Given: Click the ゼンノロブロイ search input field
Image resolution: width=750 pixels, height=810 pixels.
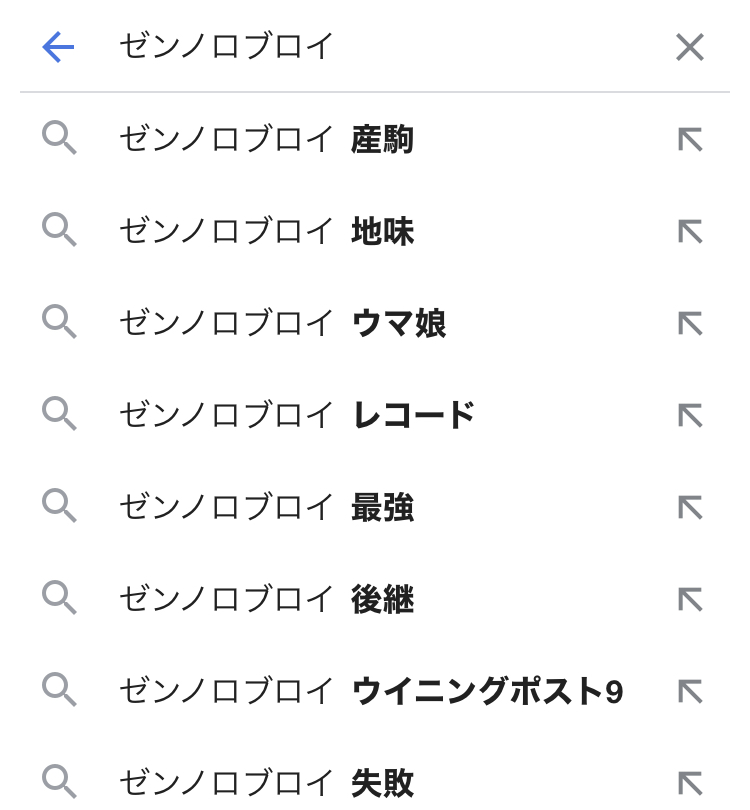Looking at the screenshot, I should 380,47.
